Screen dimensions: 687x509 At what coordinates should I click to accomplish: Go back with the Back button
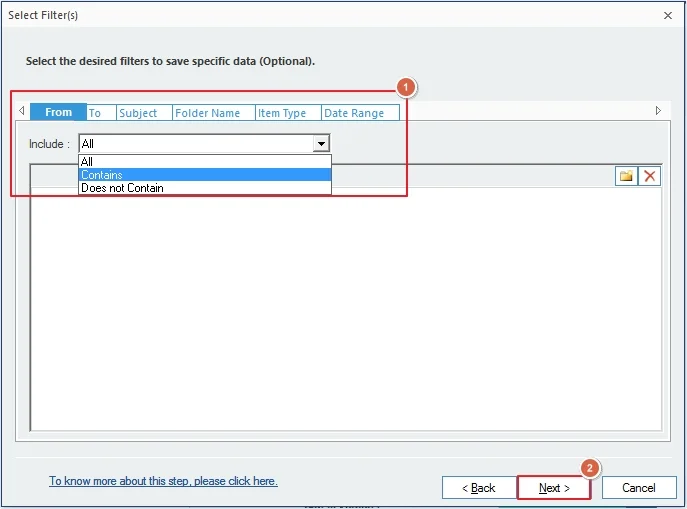(x=479, y=488)
